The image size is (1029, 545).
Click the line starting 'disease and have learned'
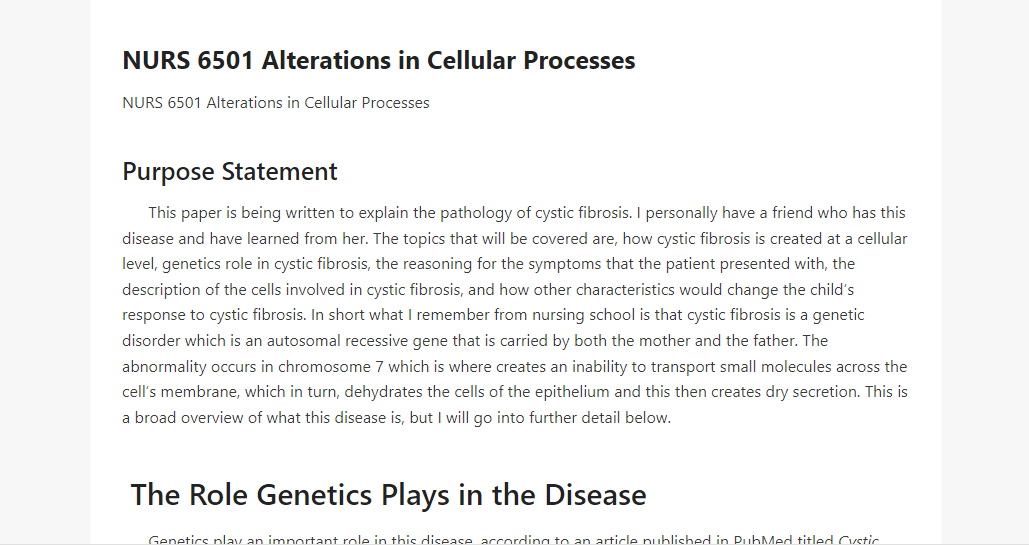(514, 239)
